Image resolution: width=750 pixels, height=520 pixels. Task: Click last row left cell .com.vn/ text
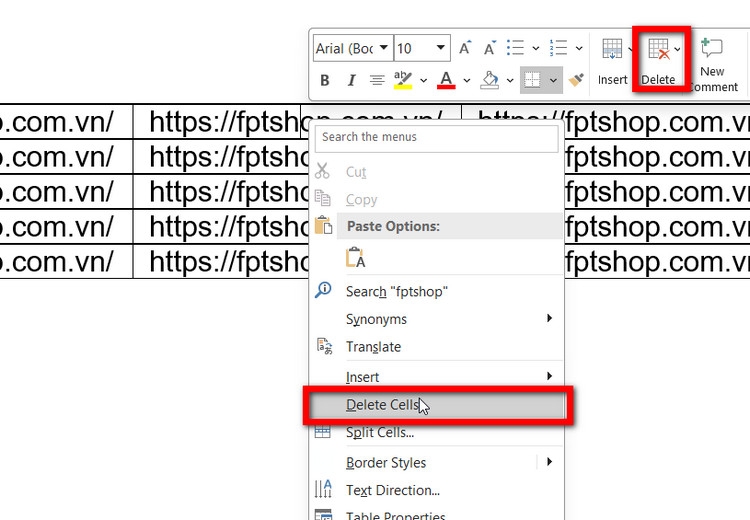[x=57, y=261]
